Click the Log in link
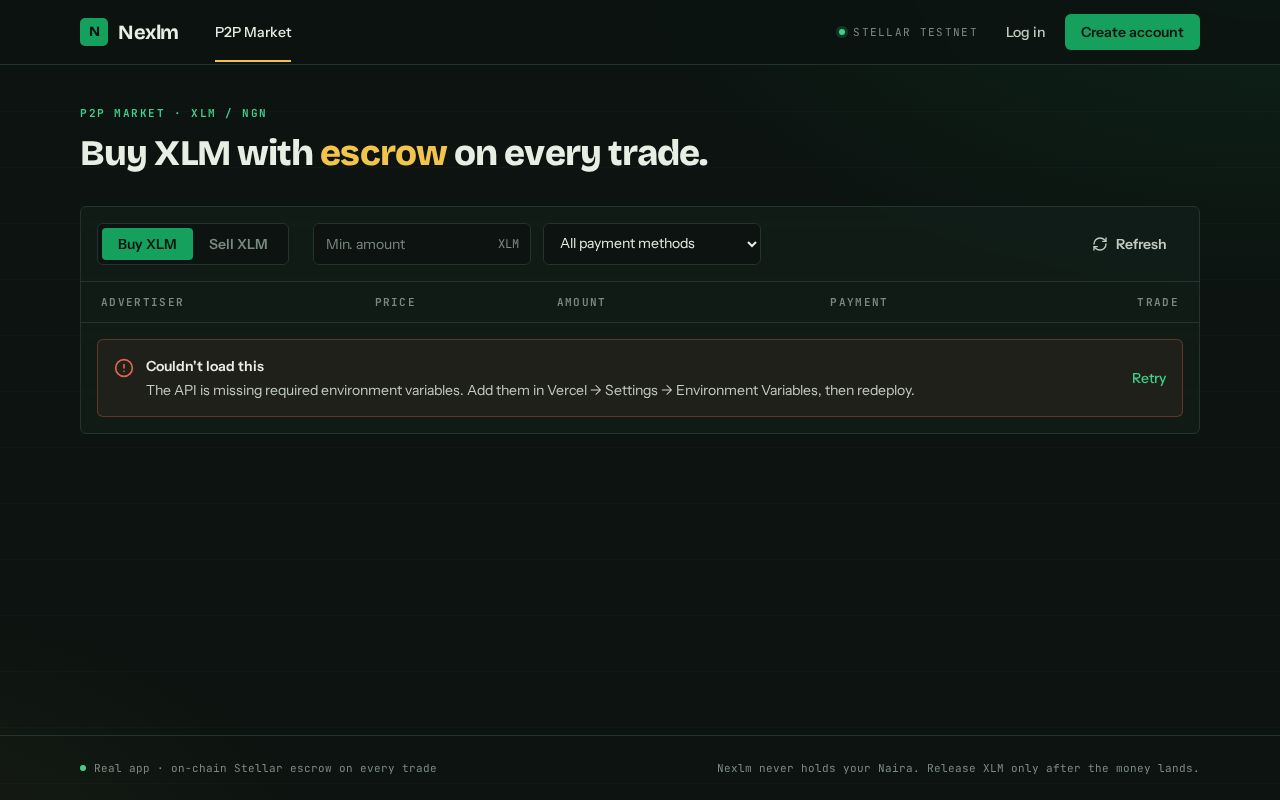Viewport: 1280px width, 800px height. click(x=1025, y=32)
